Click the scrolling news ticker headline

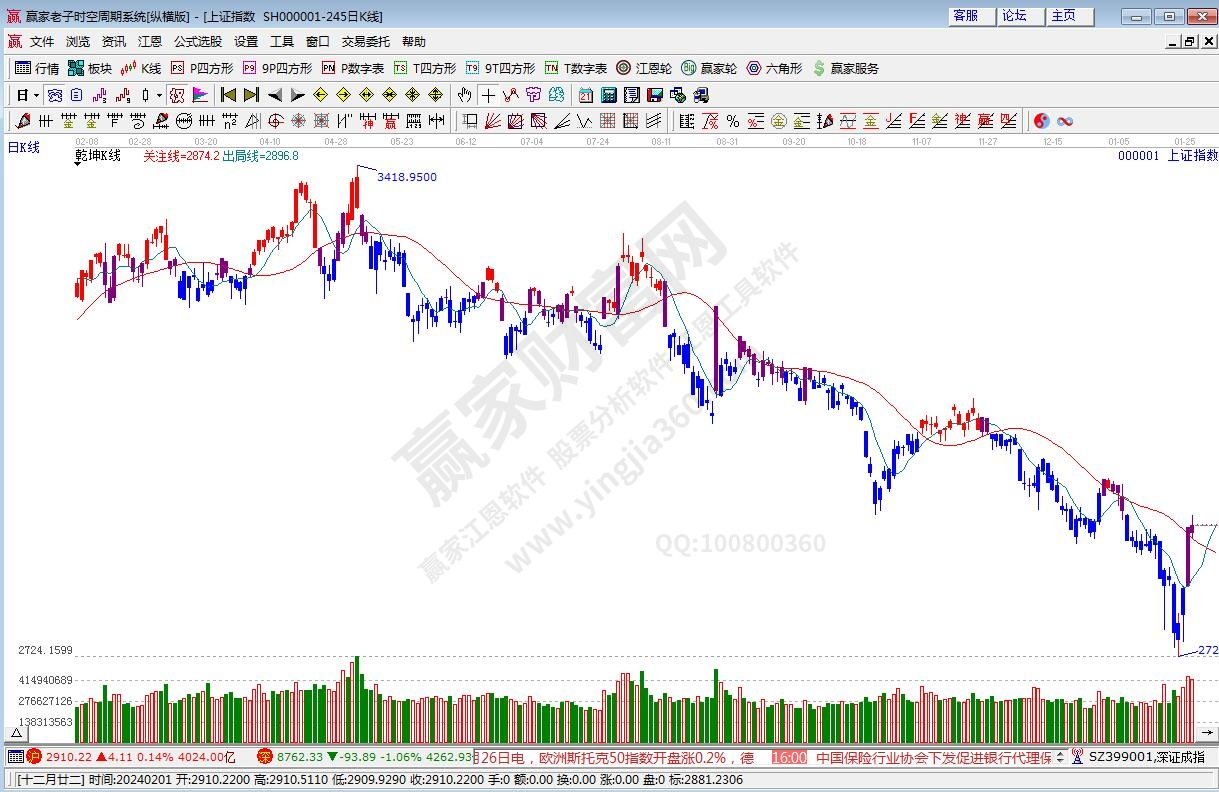pyautogui.click(x=620, y=757)
